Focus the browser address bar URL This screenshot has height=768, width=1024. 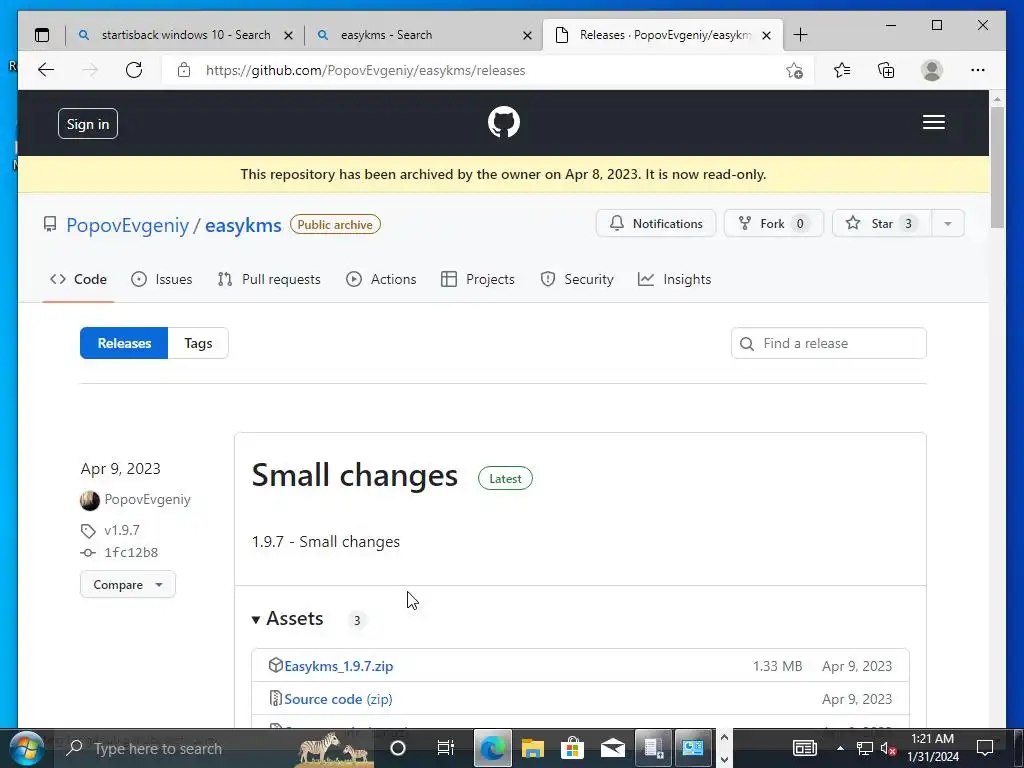pos(366,70)
